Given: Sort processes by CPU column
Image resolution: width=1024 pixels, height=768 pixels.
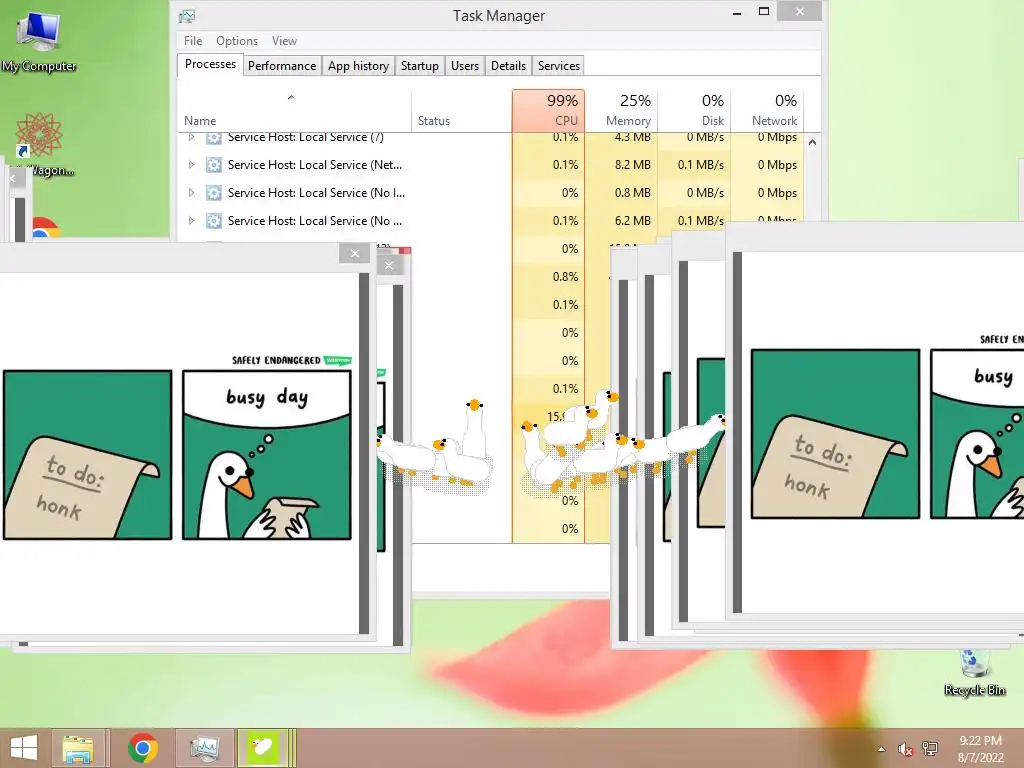Looking at the screenshot, I should pos(549,111).
